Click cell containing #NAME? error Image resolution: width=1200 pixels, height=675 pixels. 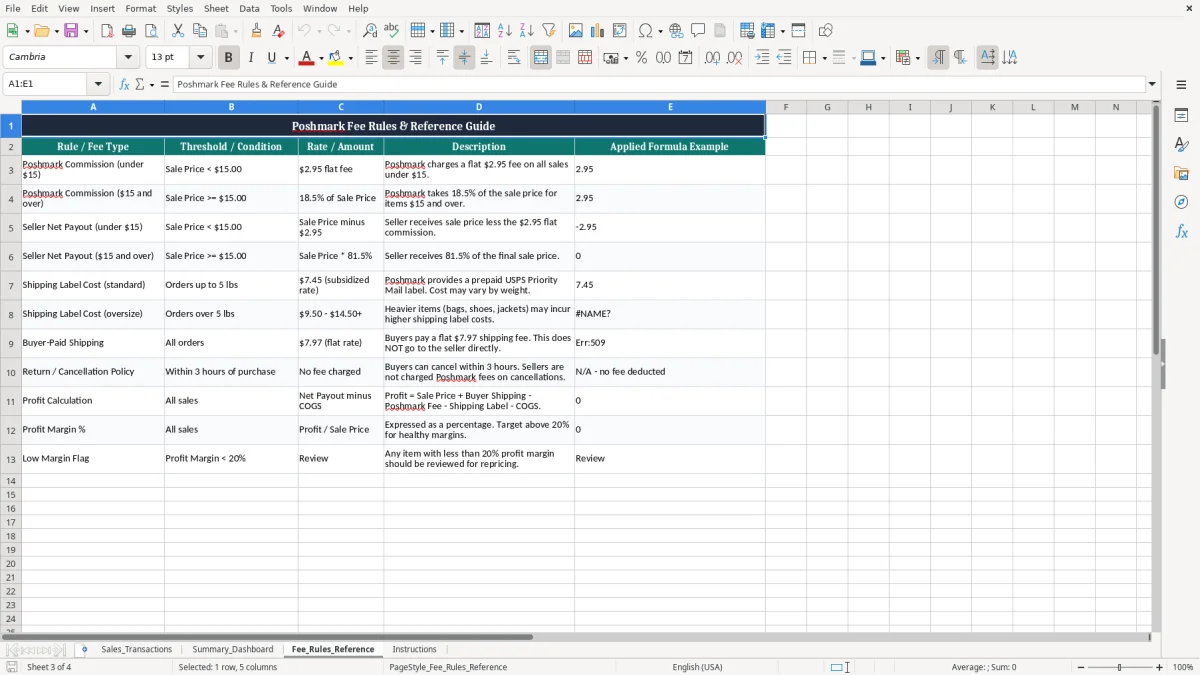pyautogui.click(x=670, y=314)
